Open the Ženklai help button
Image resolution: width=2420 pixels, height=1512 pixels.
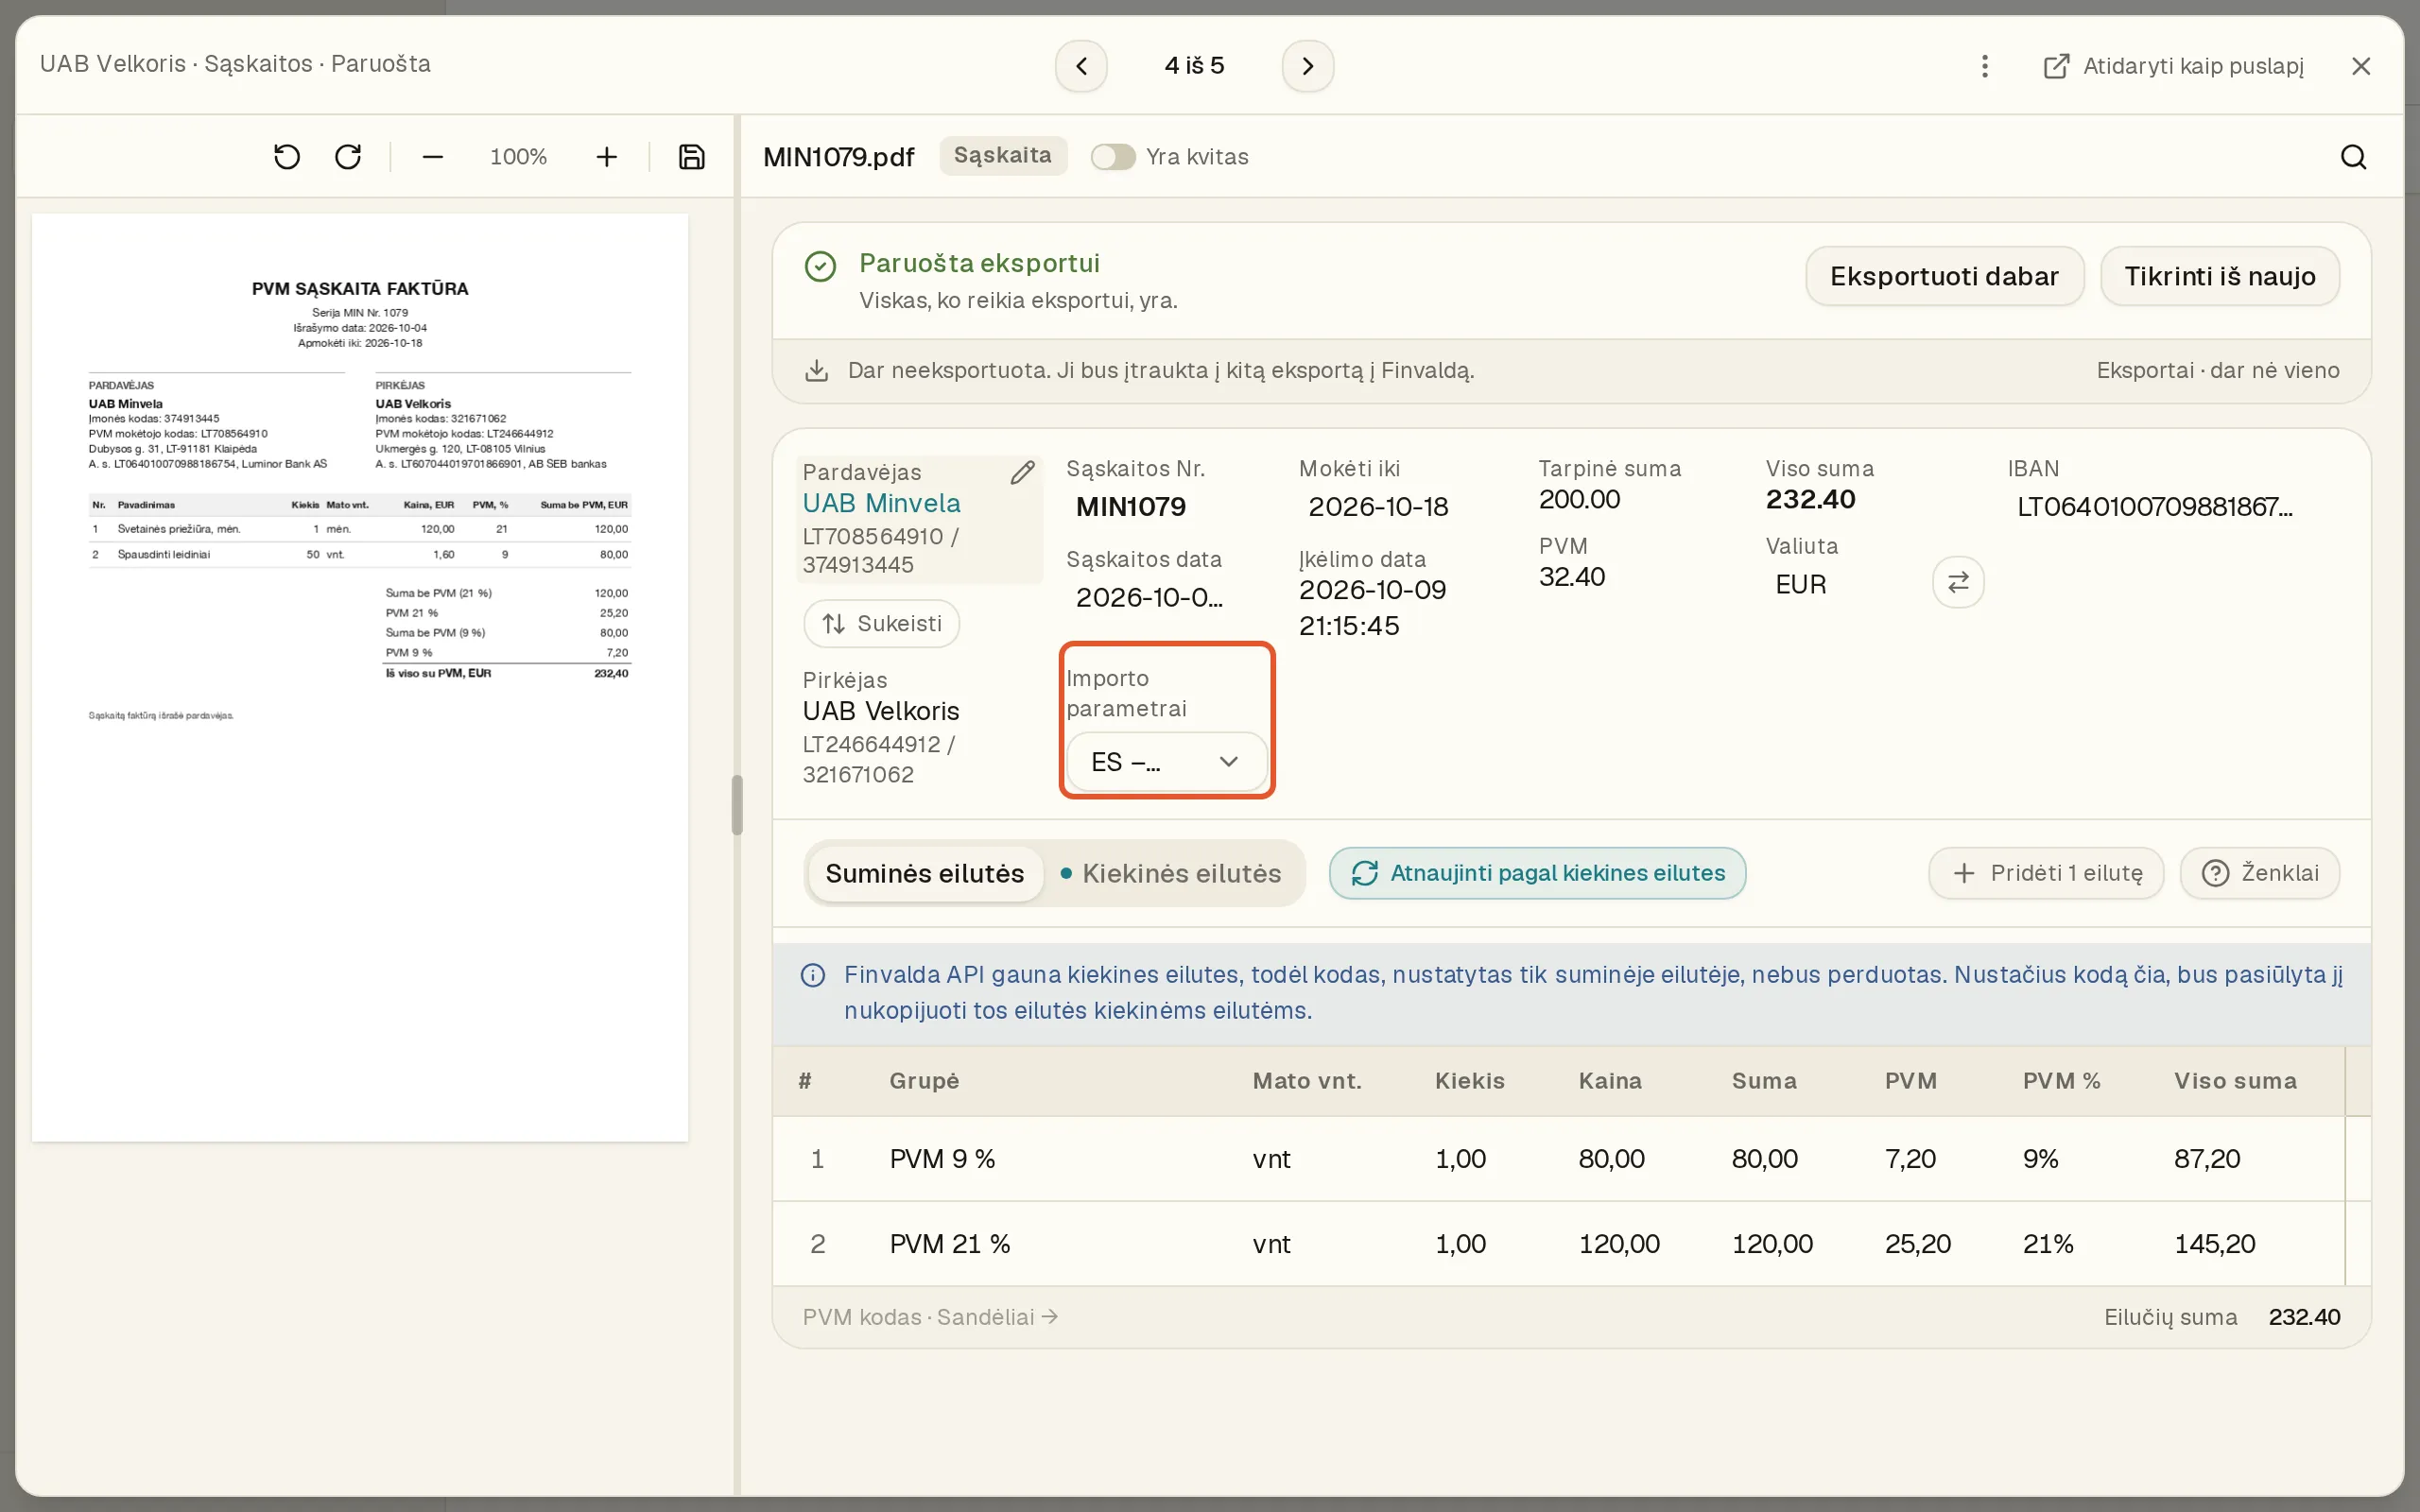(2260, 873)
